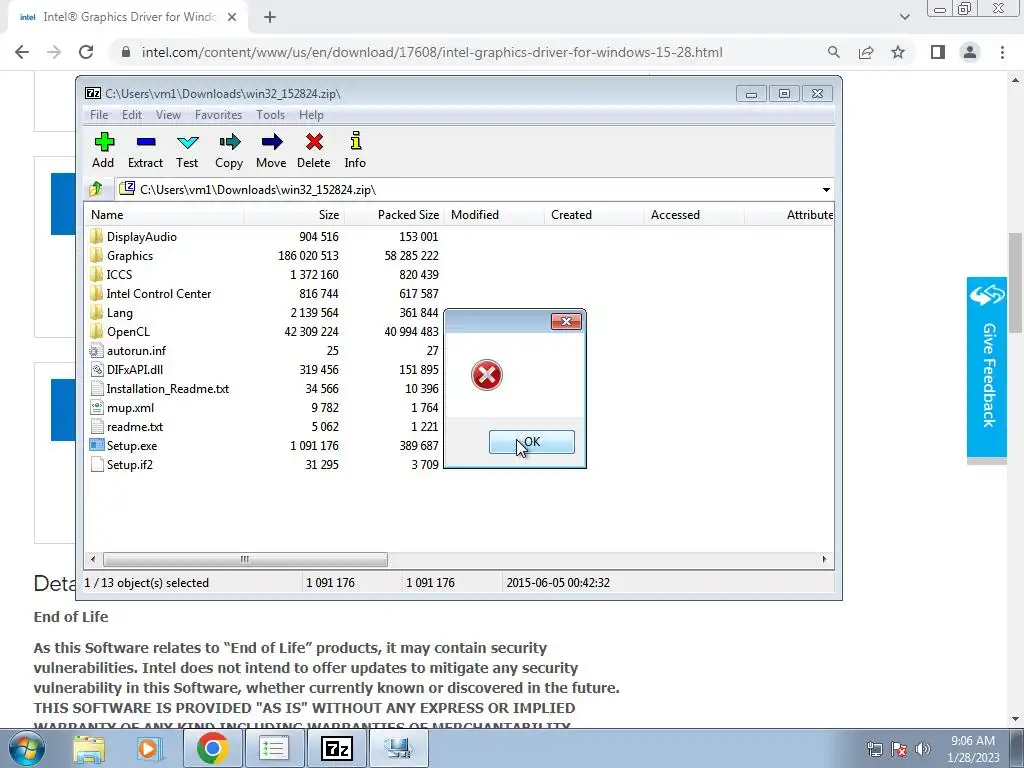Sort by Packed Size column header
Image resolution: width=1024 pixels, height=768 pixels.
(x=394, y=215)
